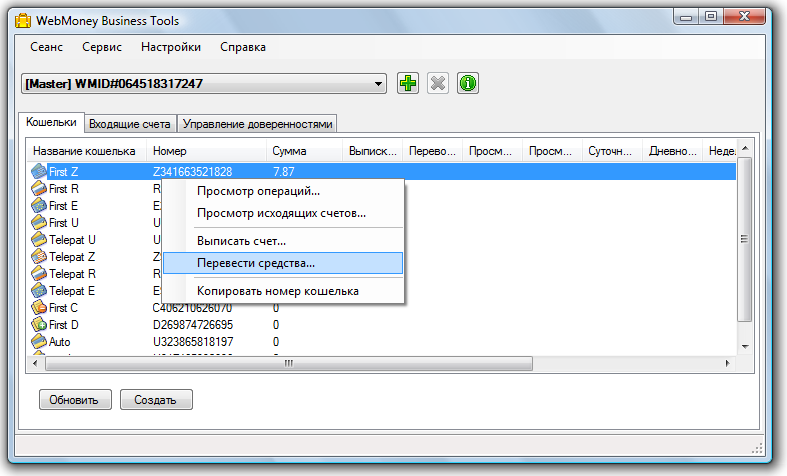Choose Просмотр операций in context menu
The width and height of the screenshot is (787, 476).
[283, 191]
